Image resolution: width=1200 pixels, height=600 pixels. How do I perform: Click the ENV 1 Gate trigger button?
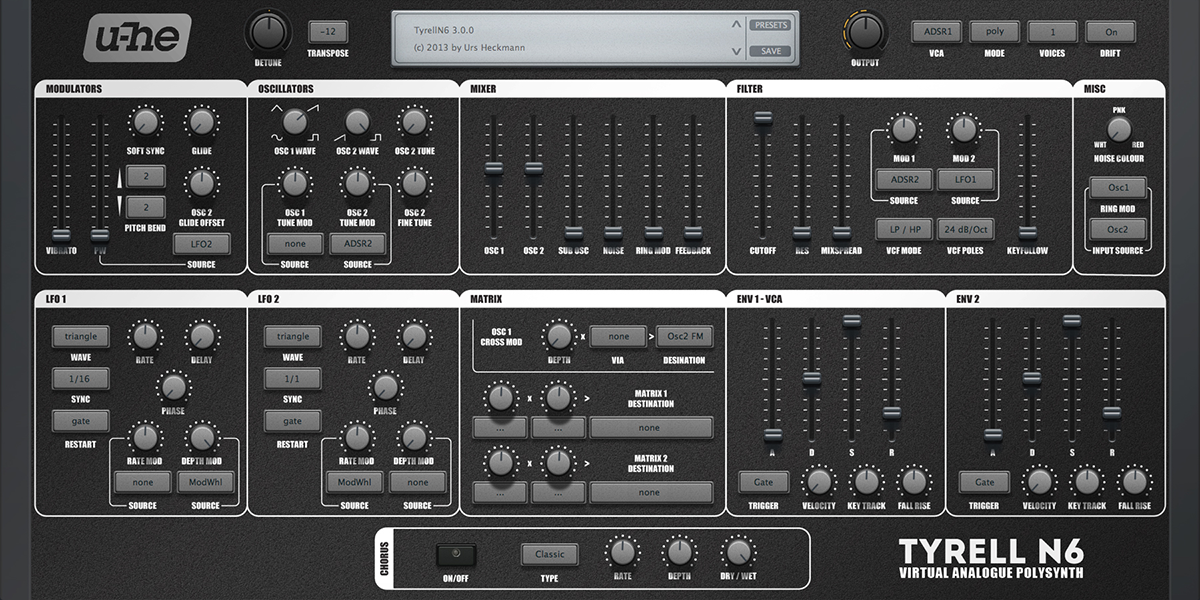(763, 482)
